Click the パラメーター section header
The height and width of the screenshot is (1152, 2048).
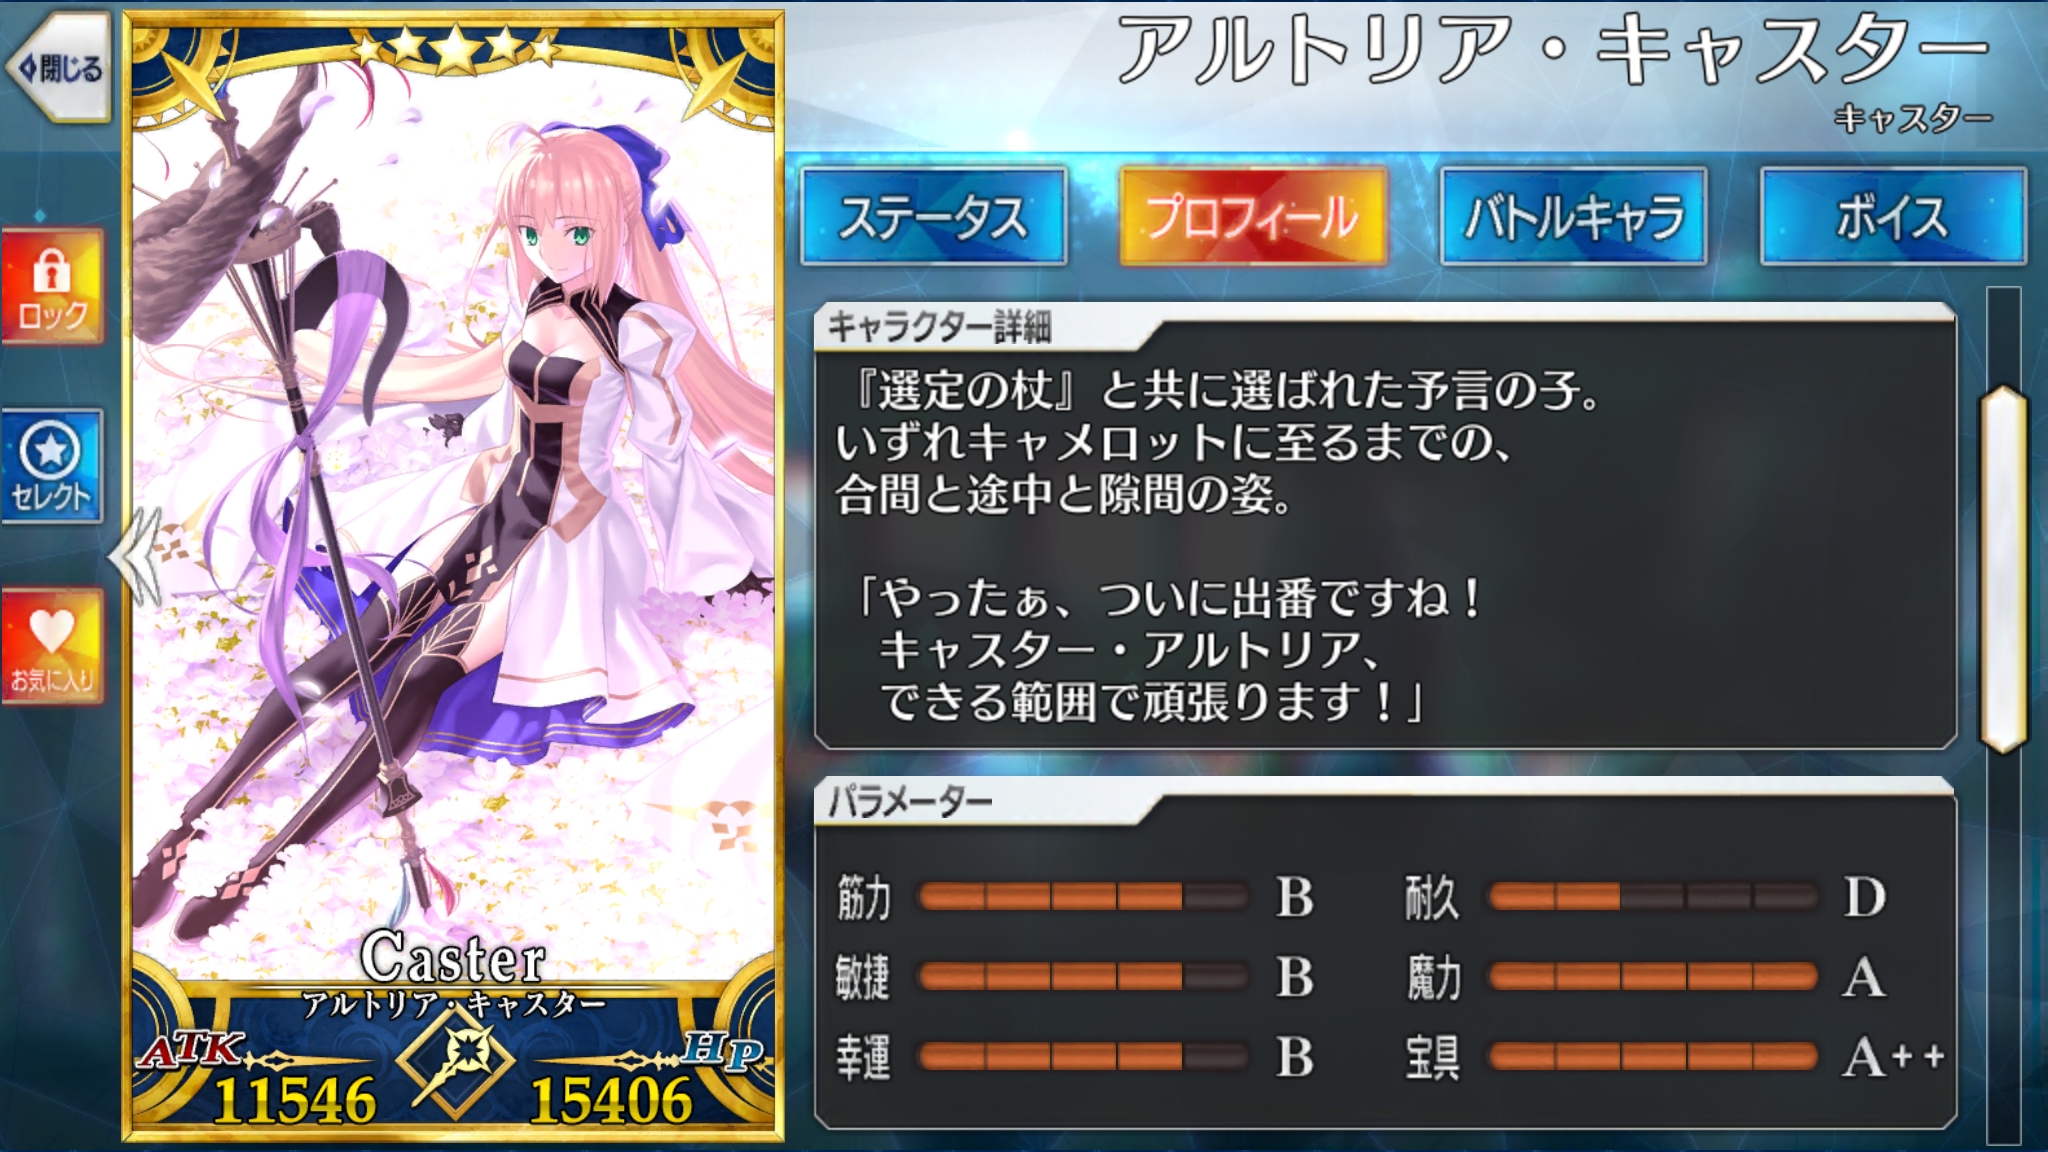[x=910, y=801]
